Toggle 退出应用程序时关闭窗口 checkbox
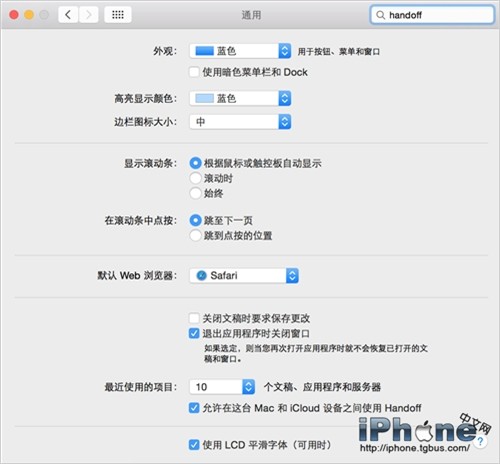Image resolution: width=500 pixels, height=464 pixels. 194,333
